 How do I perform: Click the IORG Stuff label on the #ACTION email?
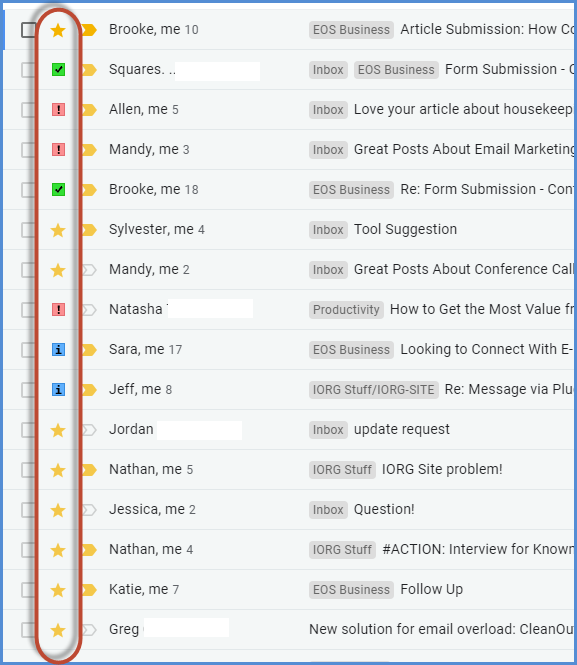click(342, 550)
